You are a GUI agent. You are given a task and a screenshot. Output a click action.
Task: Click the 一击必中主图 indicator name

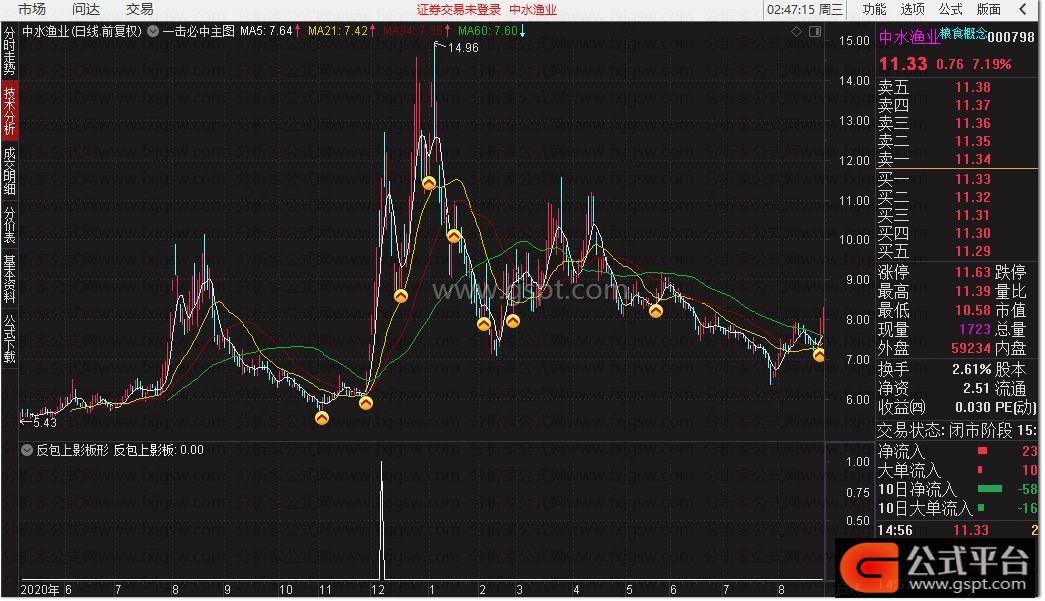click(x=199, y=31)
